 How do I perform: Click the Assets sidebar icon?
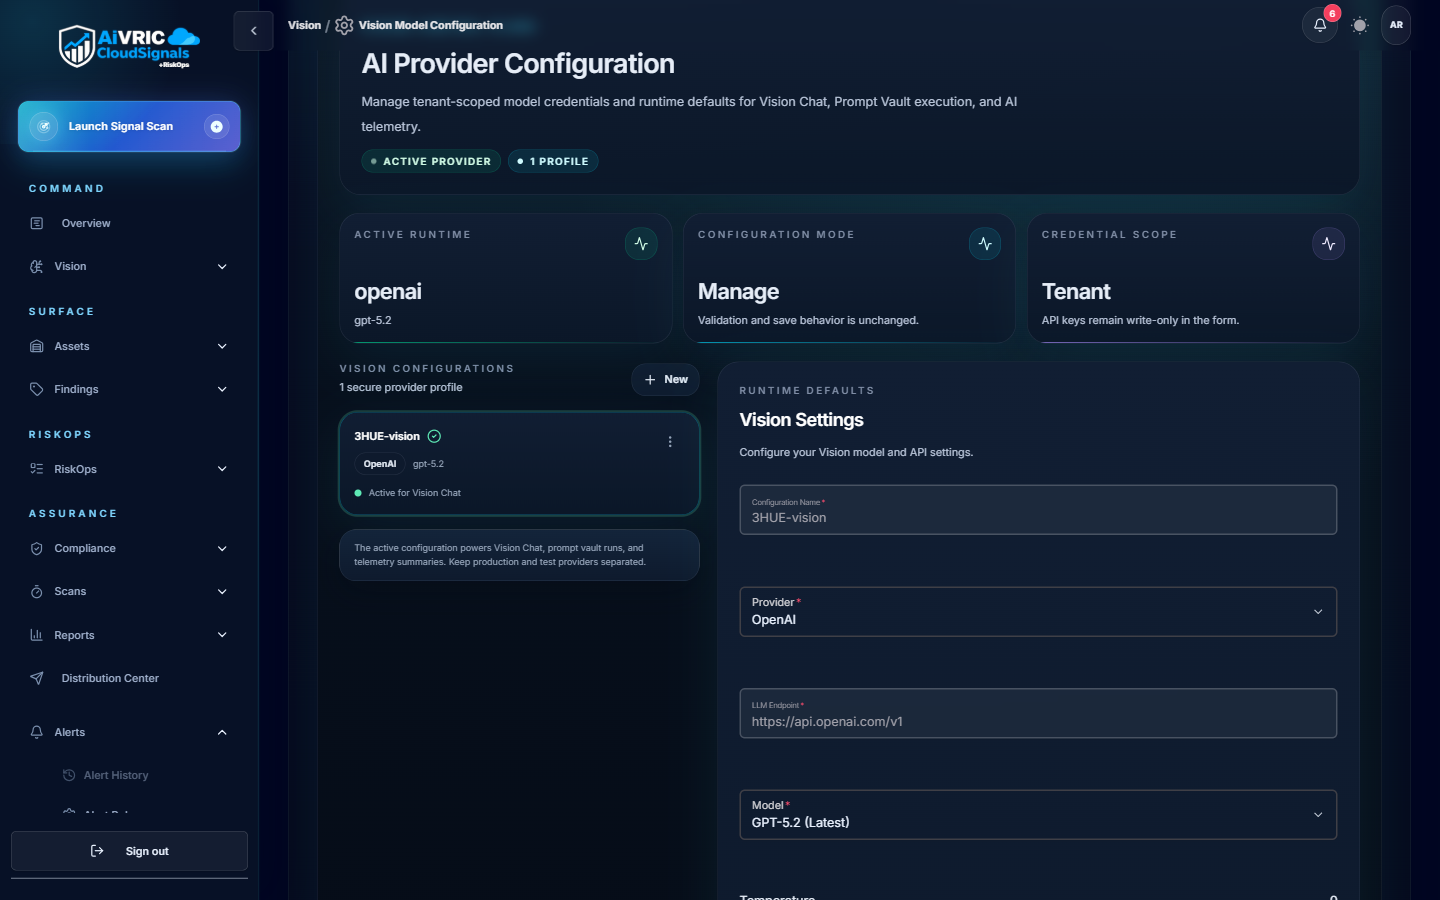coord(37,346)
